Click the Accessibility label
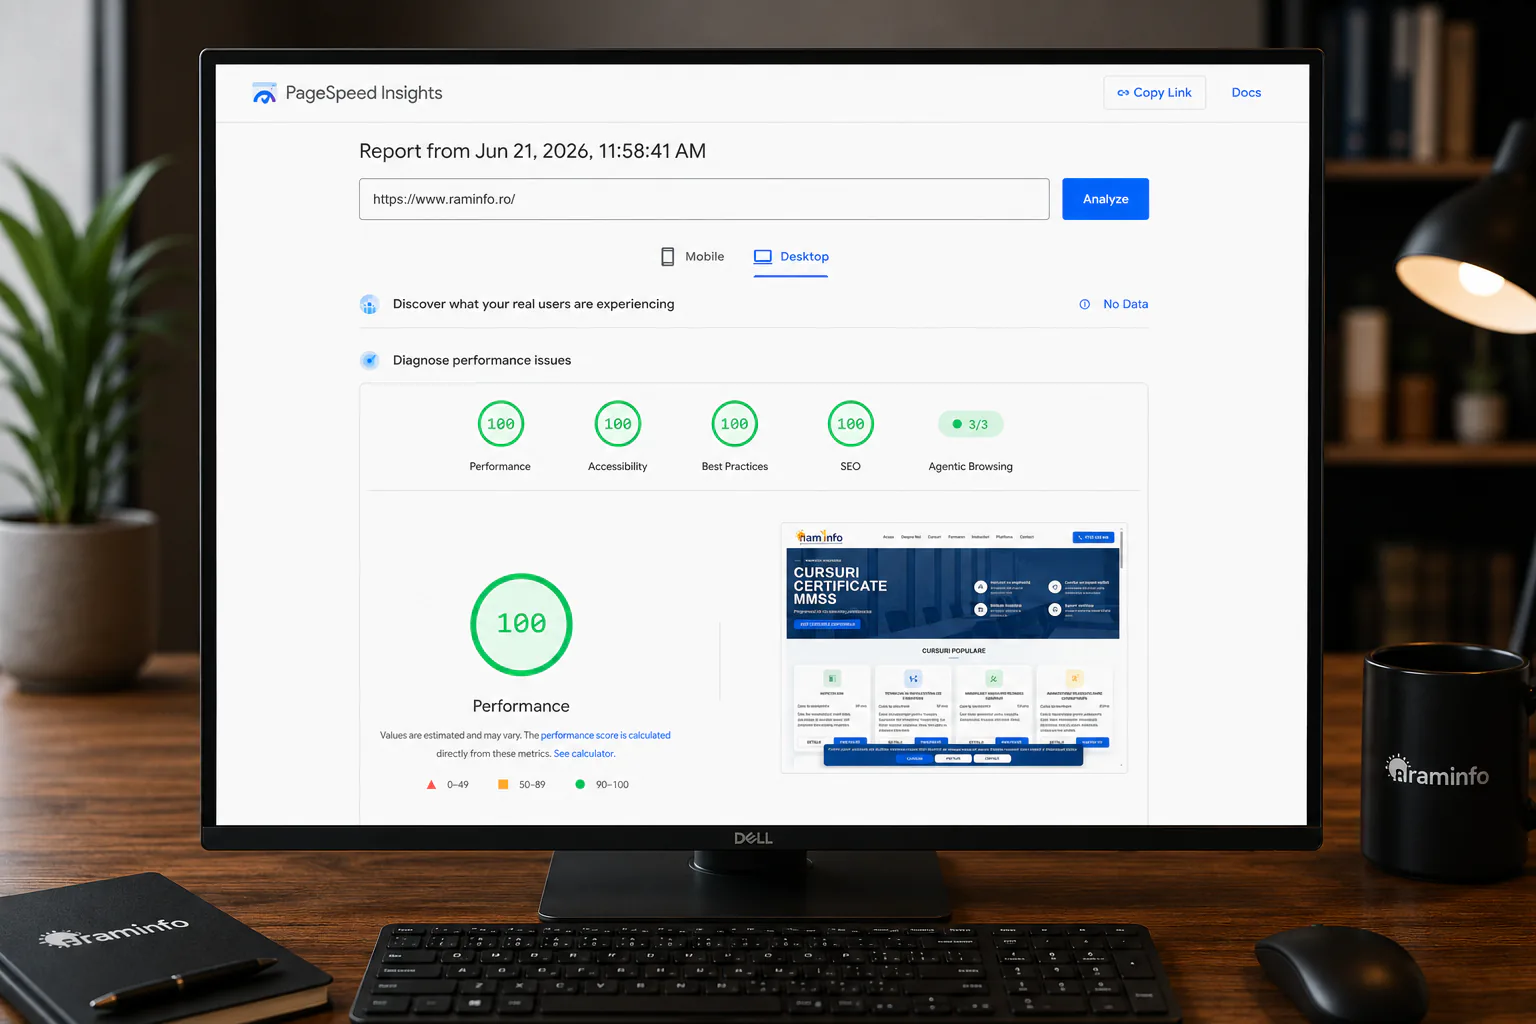This screenshot has height=1024, width=1536. point(618,466)
